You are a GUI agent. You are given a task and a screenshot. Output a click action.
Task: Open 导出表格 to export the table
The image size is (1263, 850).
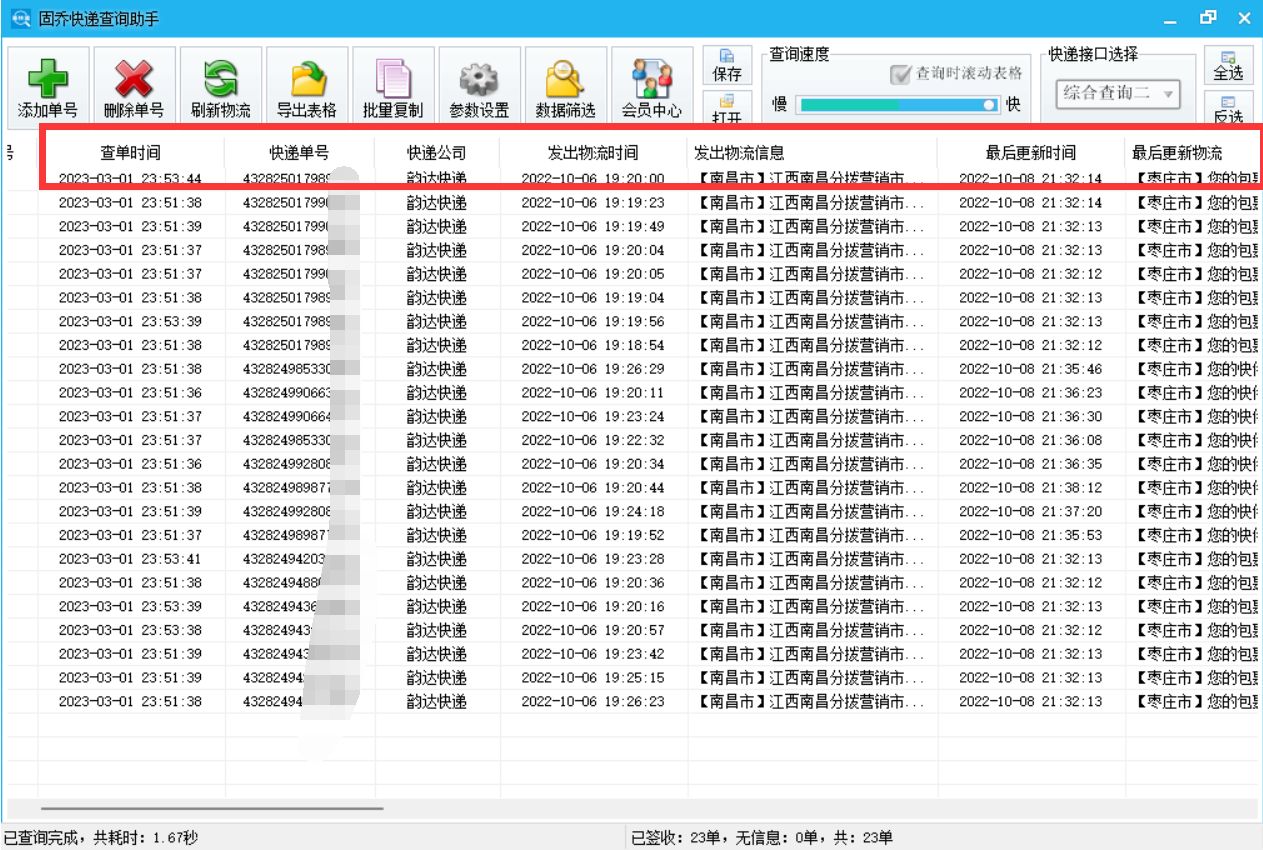point(305,87)
